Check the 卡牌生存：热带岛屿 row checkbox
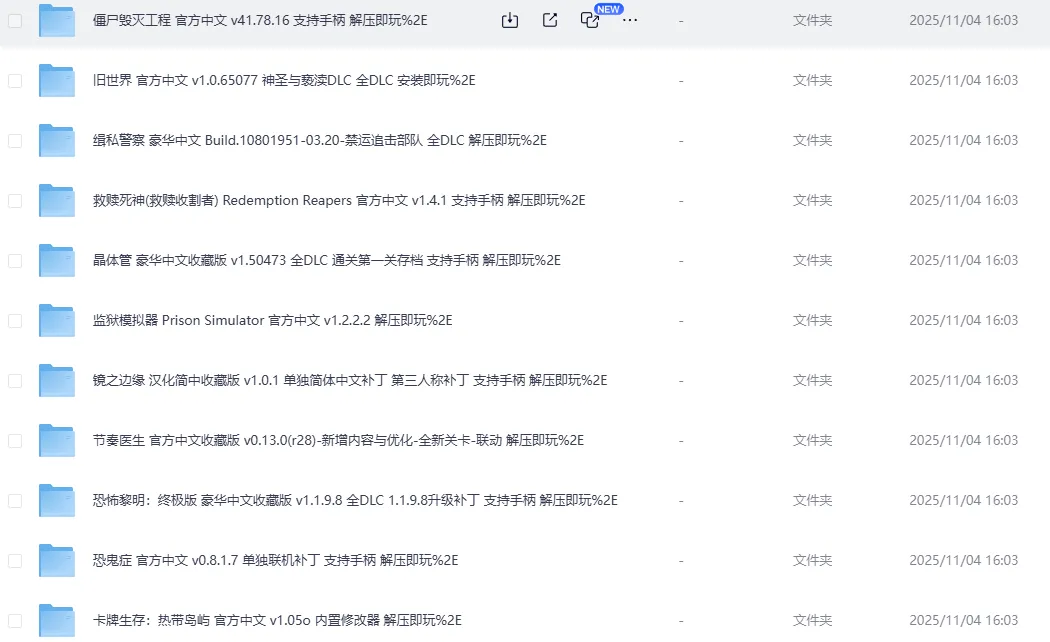This screenshot has height=642, width=1050. coord(15,621)
